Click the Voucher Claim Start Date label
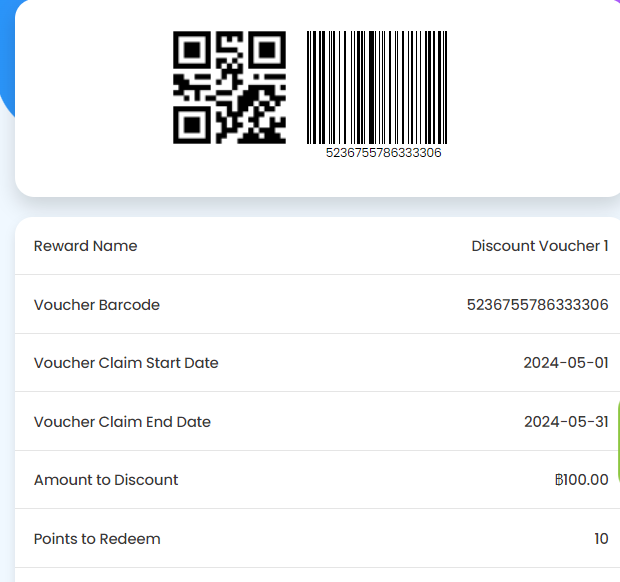 (x=126, y=363)
